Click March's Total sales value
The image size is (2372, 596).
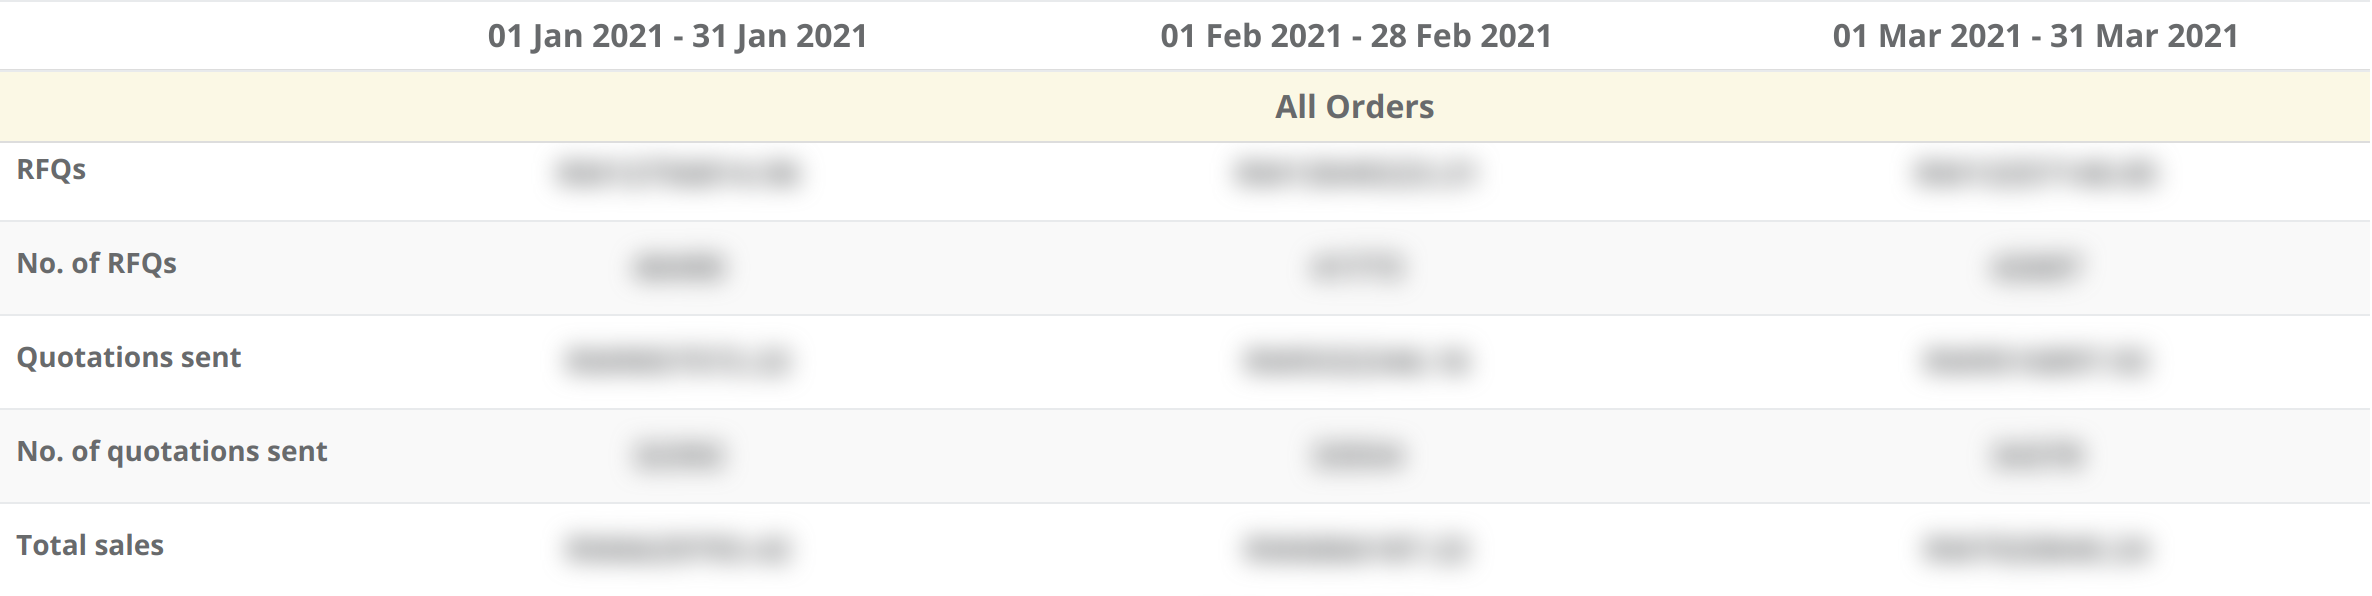[2035, 549]
